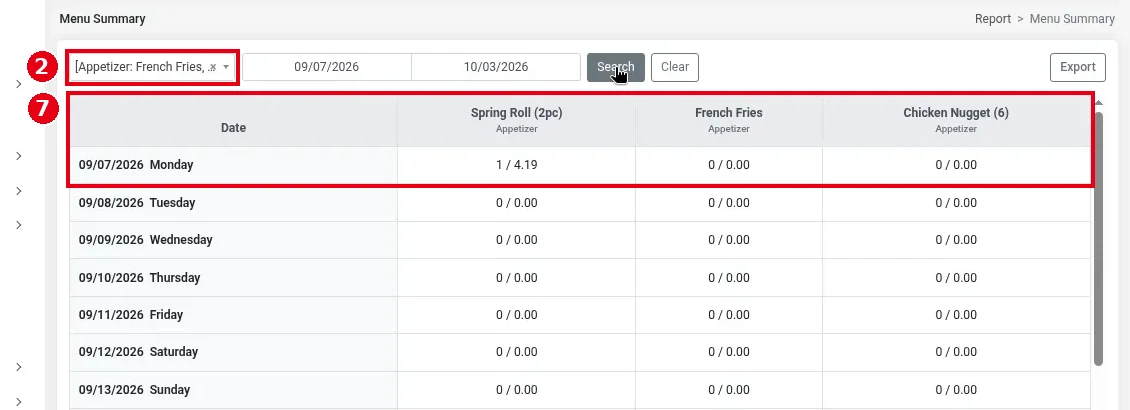Click the Chicken Nugget value in the Wednesday row

click(x=956, y=240)
